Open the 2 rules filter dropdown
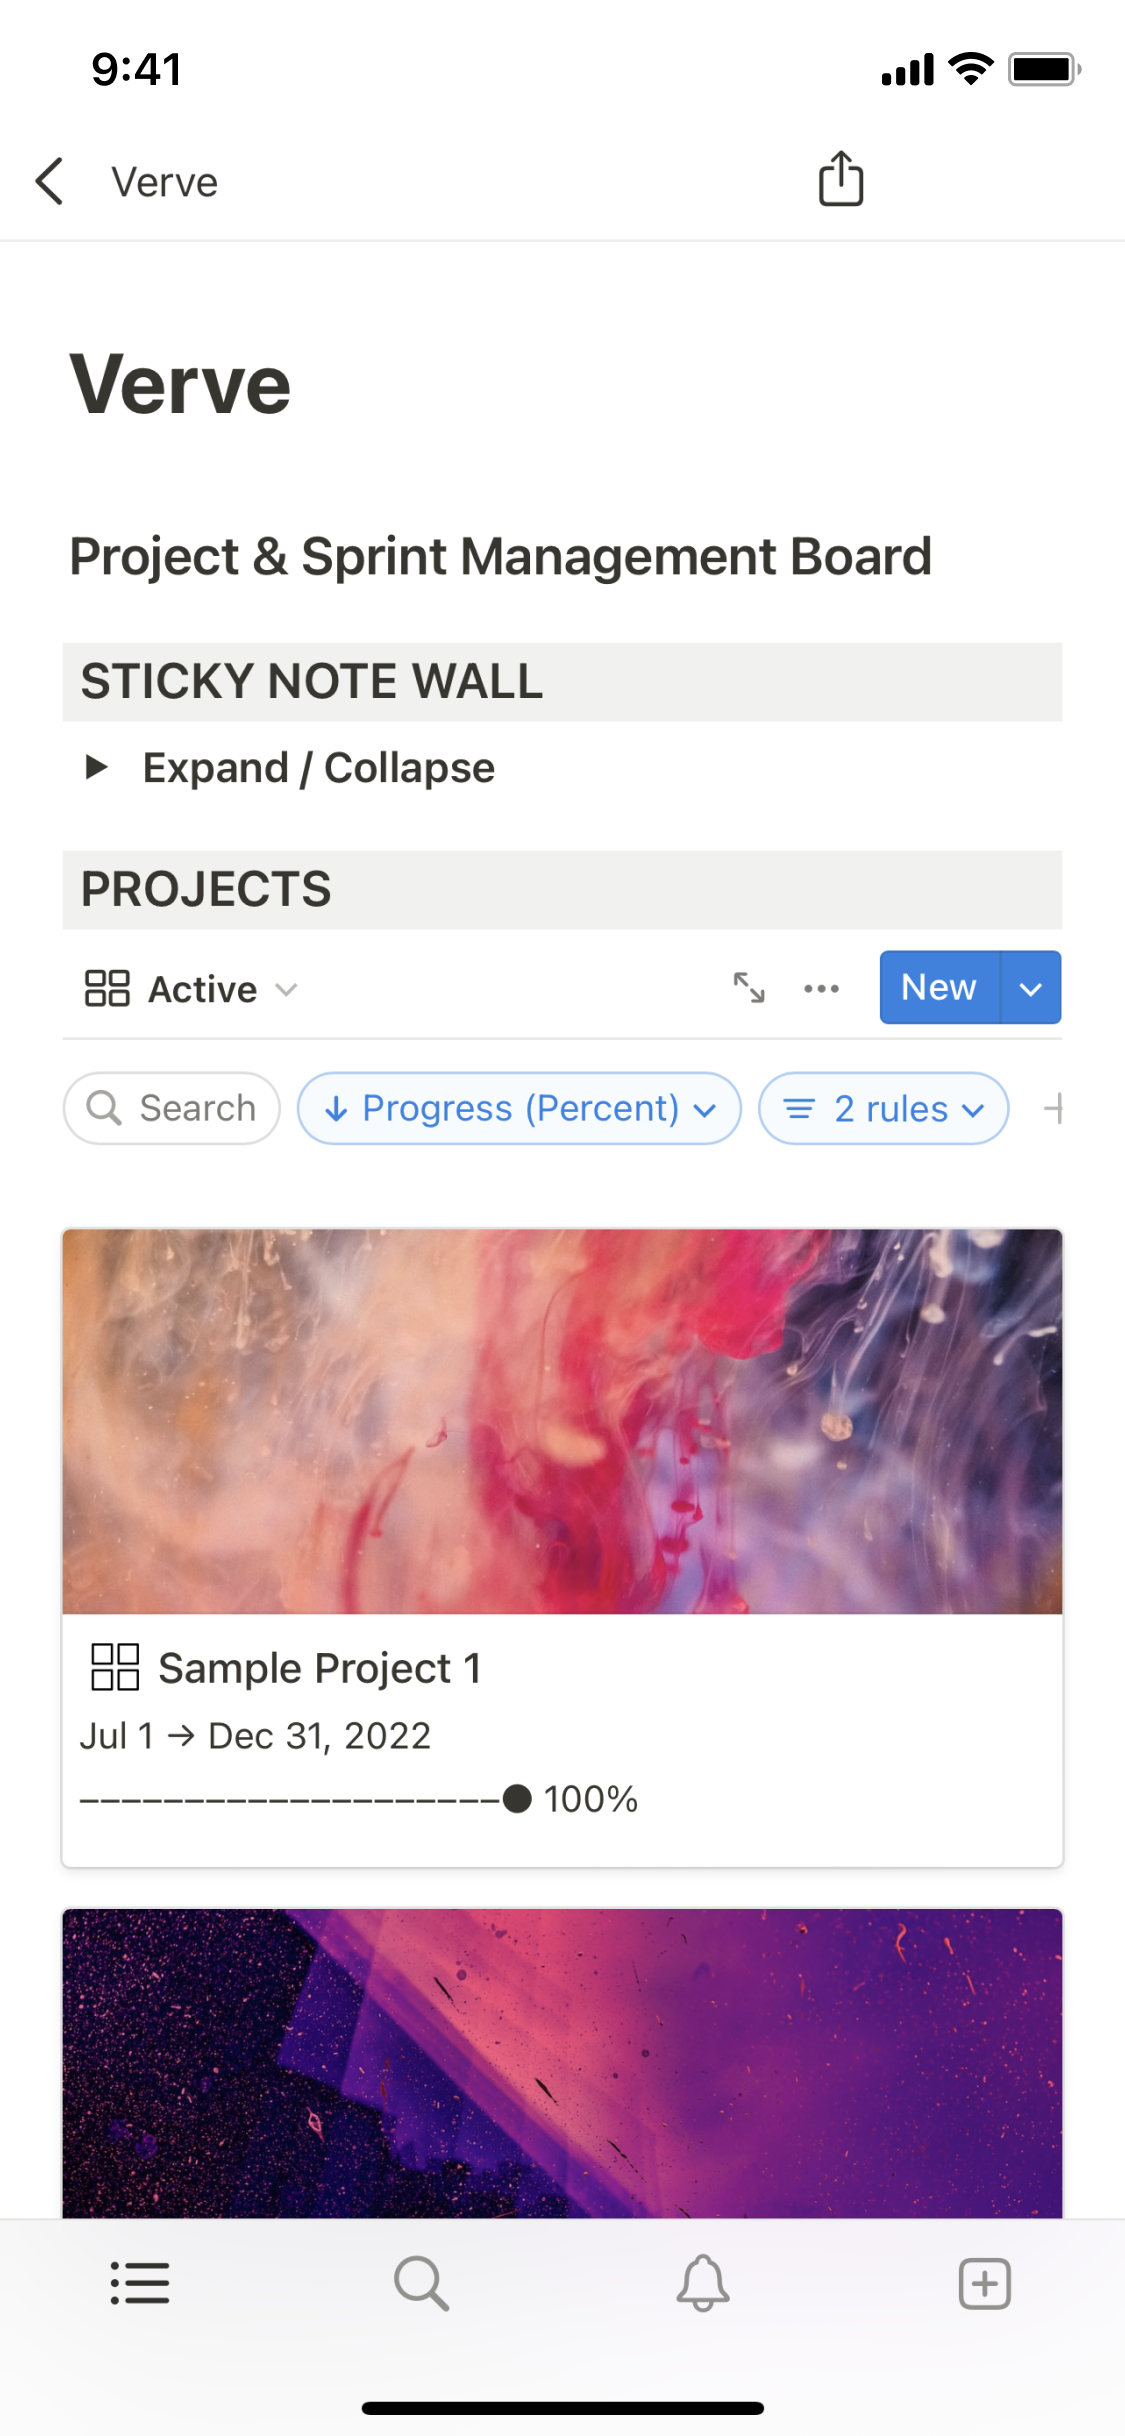This screenshot has width=1125, height=2436. tap(883, 1108)
